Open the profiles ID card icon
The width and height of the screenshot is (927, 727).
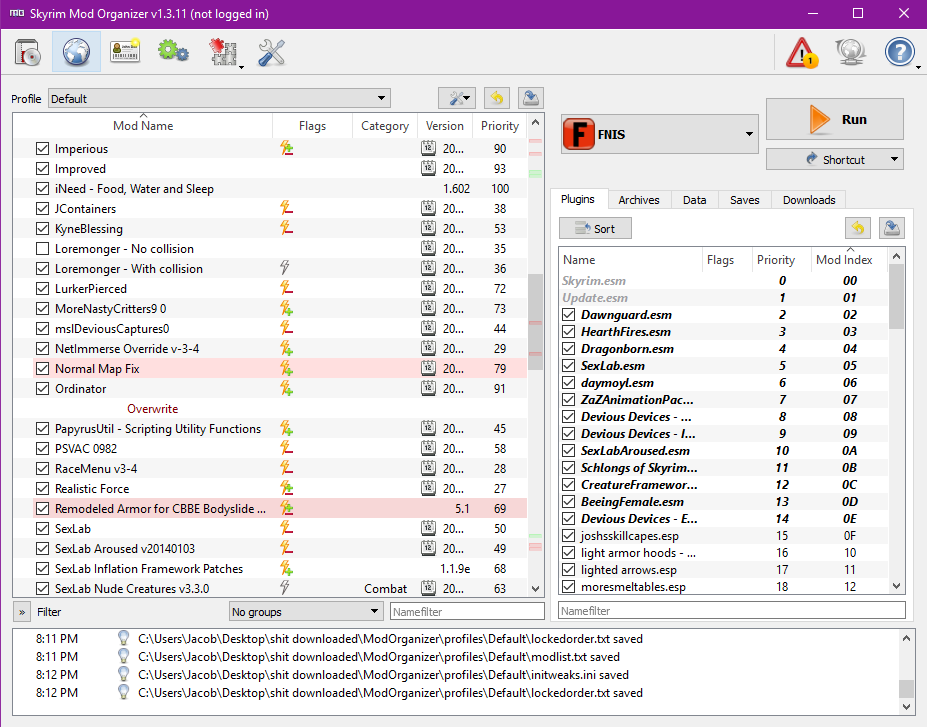tap(125, 53)
